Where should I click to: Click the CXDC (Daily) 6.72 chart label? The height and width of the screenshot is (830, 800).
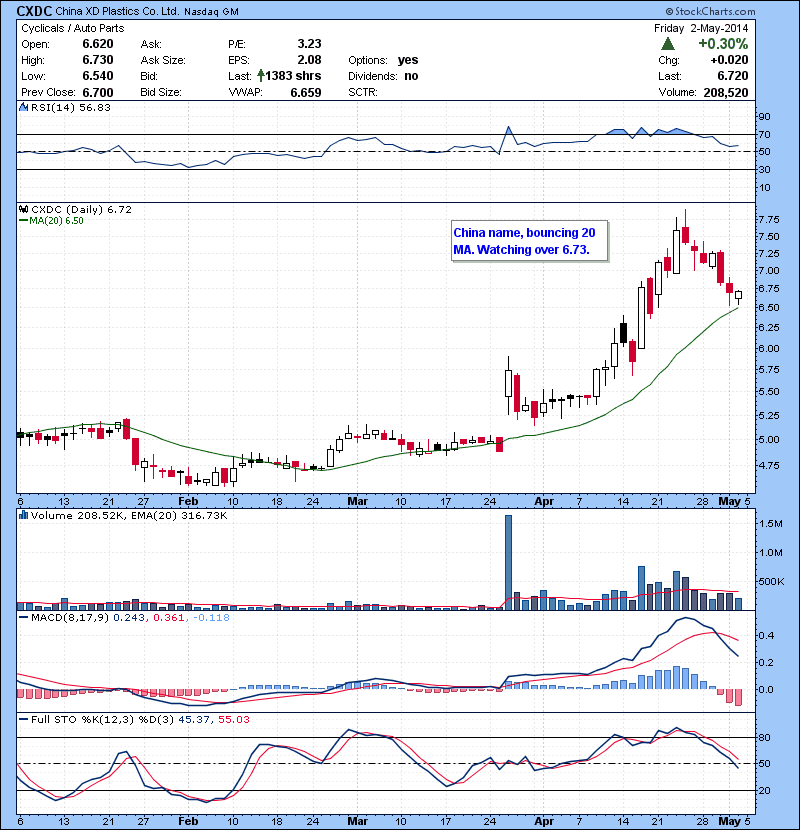[x=81, y=210]
